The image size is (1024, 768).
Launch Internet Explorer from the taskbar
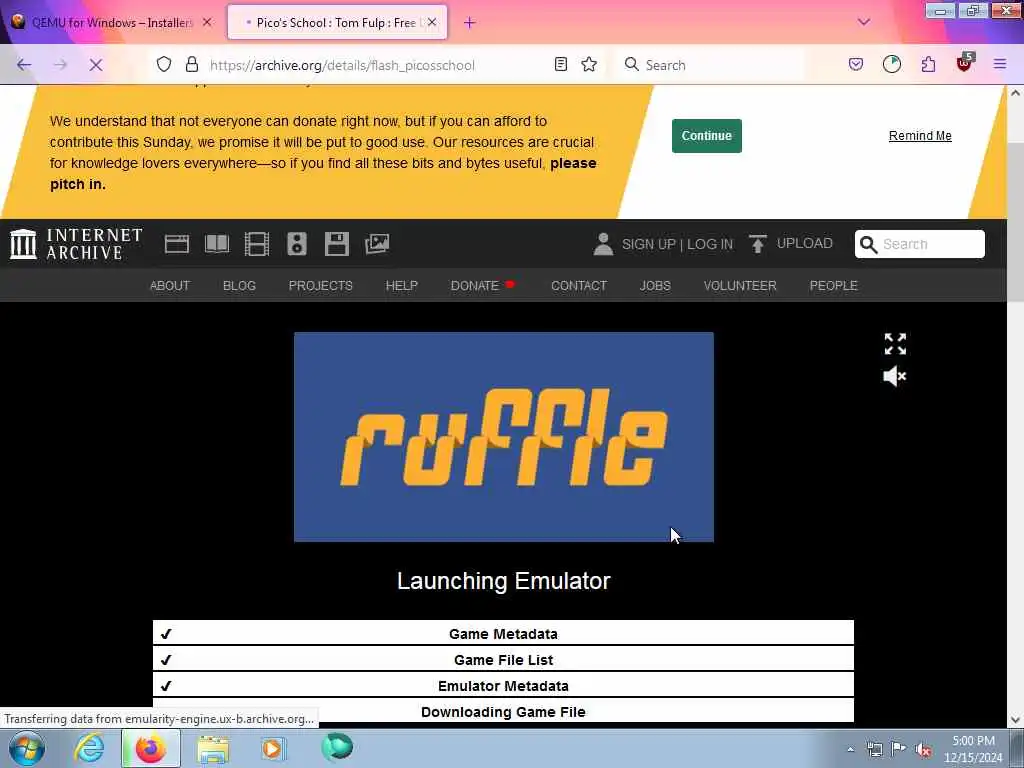tap(89, 748)
